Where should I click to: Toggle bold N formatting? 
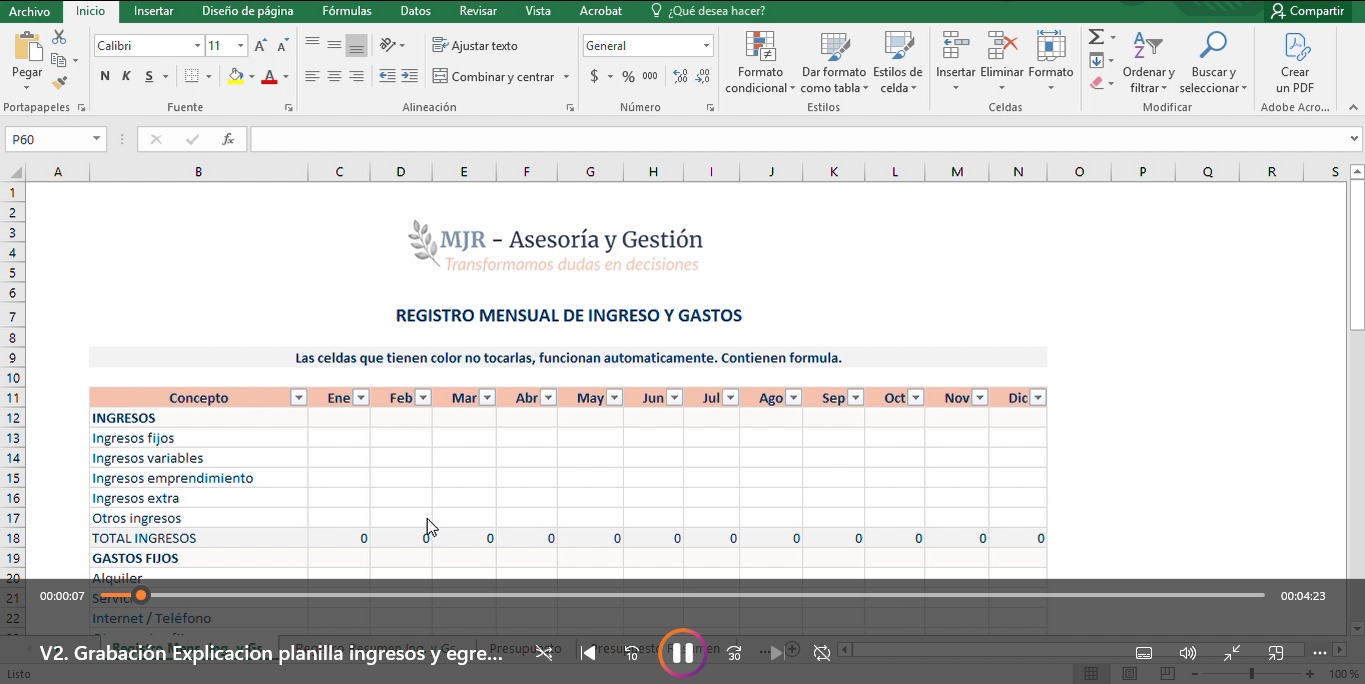coord(105,76)
